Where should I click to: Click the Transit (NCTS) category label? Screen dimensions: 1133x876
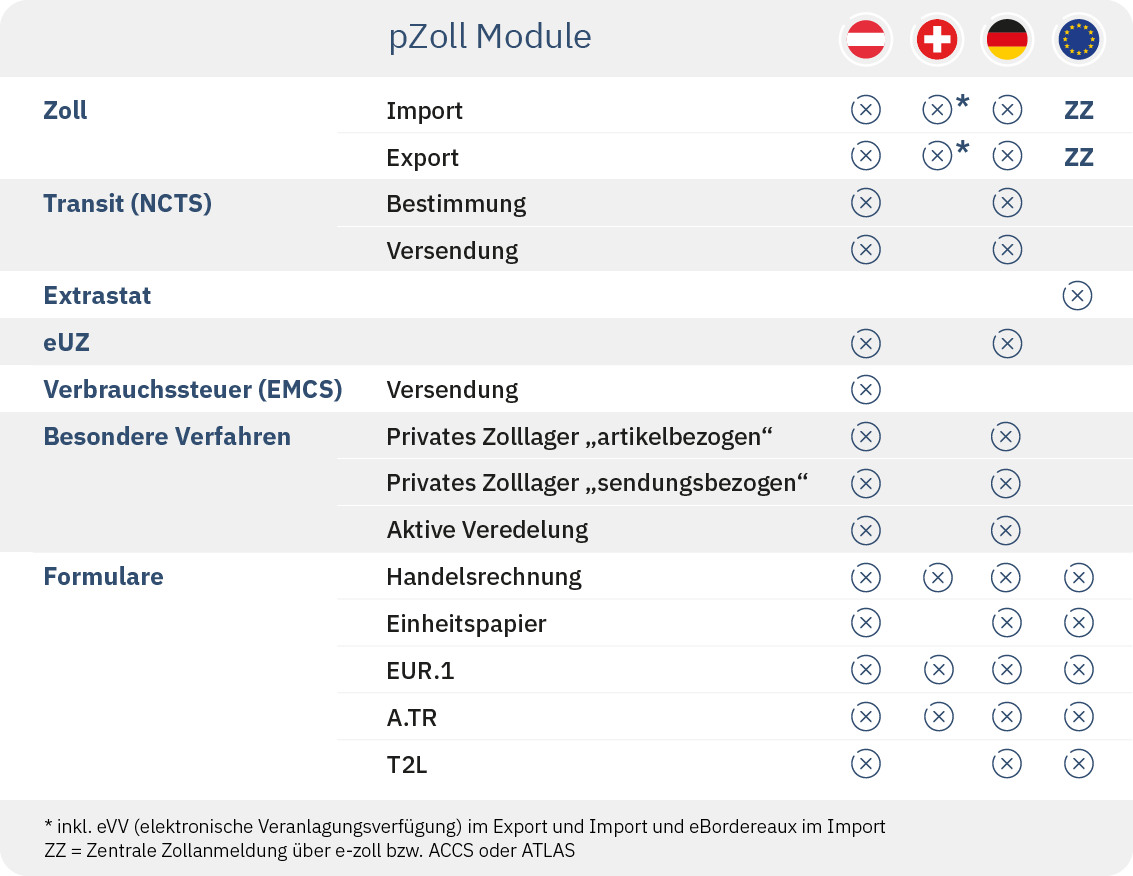(x=127, y=204)
